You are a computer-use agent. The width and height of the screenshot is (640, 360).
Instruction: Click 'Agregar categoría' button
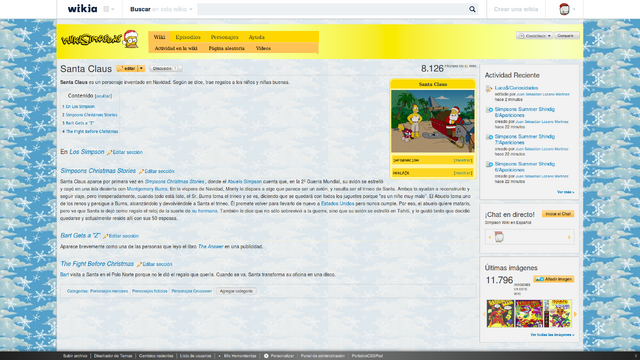(x=236, y=291)
